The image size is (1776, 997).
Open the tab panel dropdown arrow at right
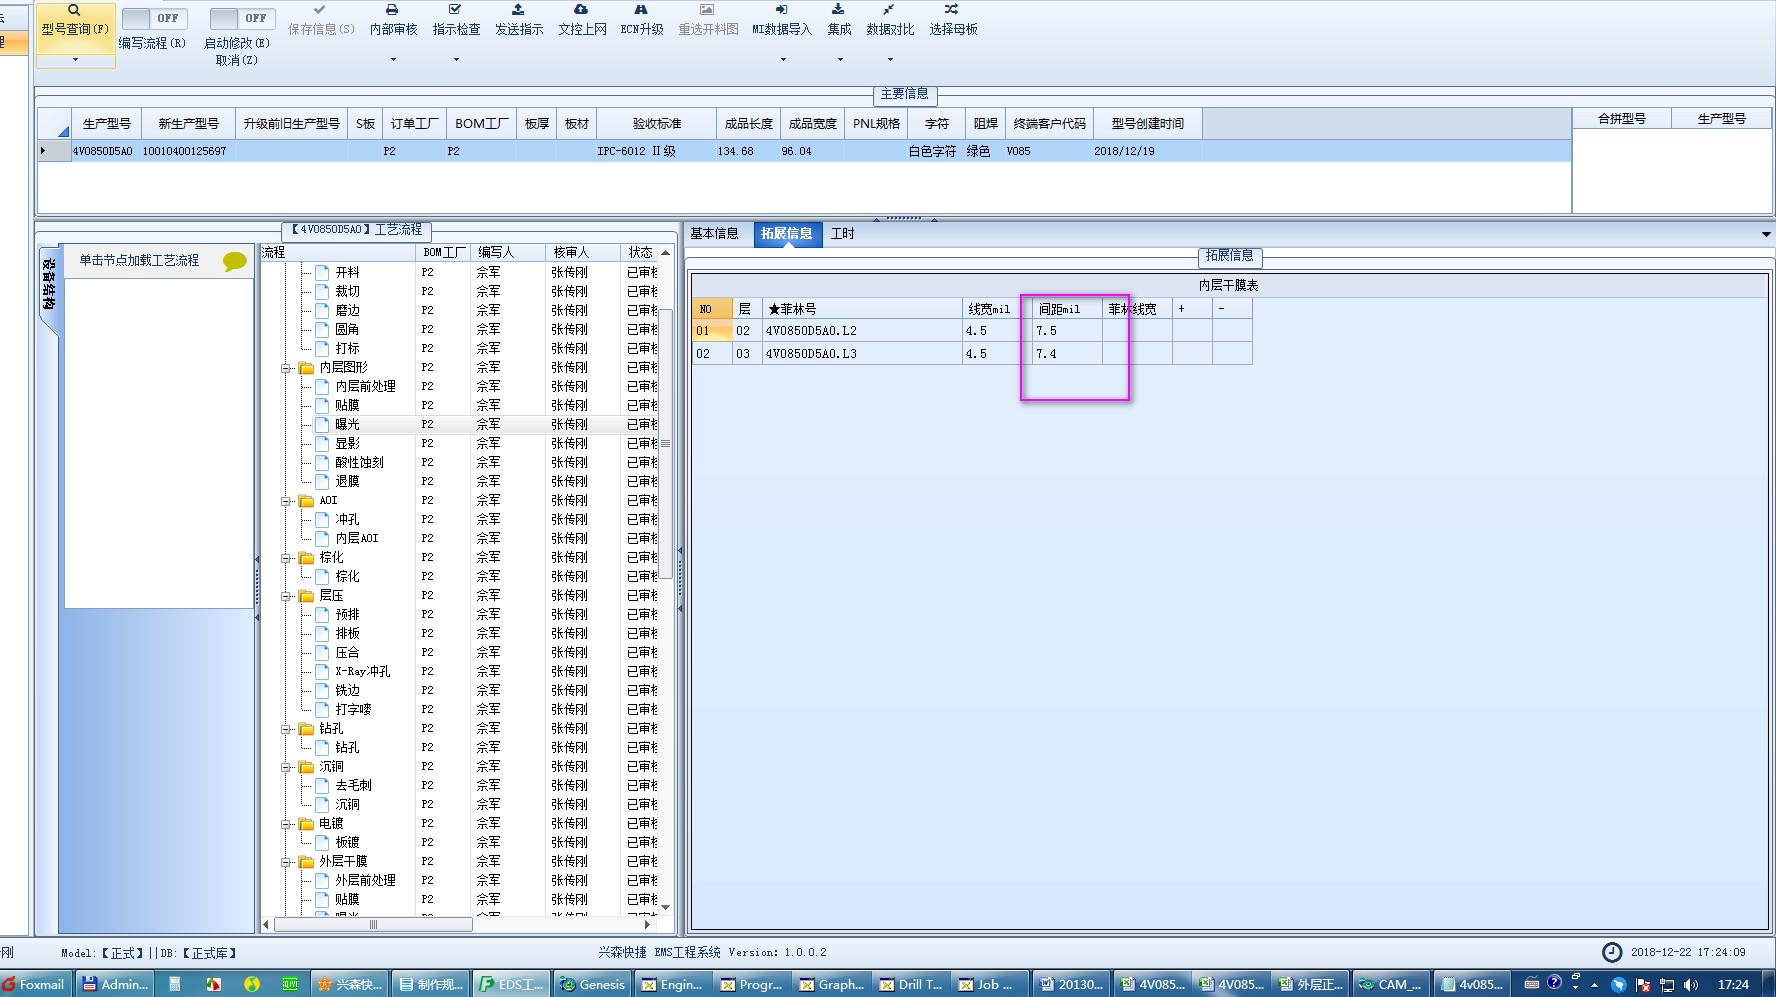tap(1766, 234)
